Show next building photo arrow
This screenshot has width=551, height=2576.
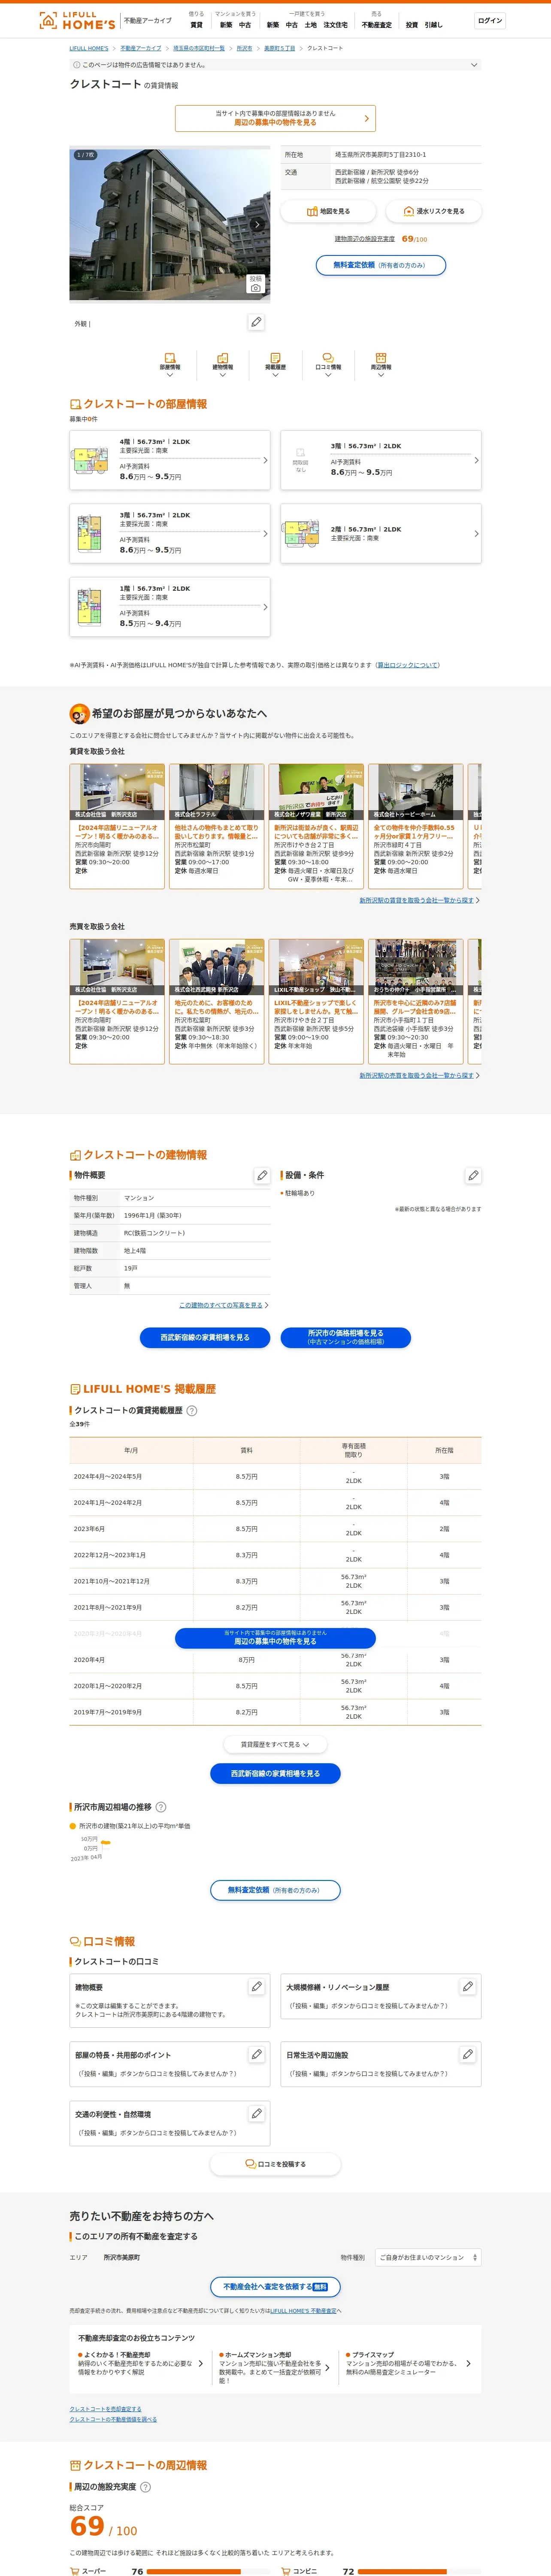tap(257, 225)
